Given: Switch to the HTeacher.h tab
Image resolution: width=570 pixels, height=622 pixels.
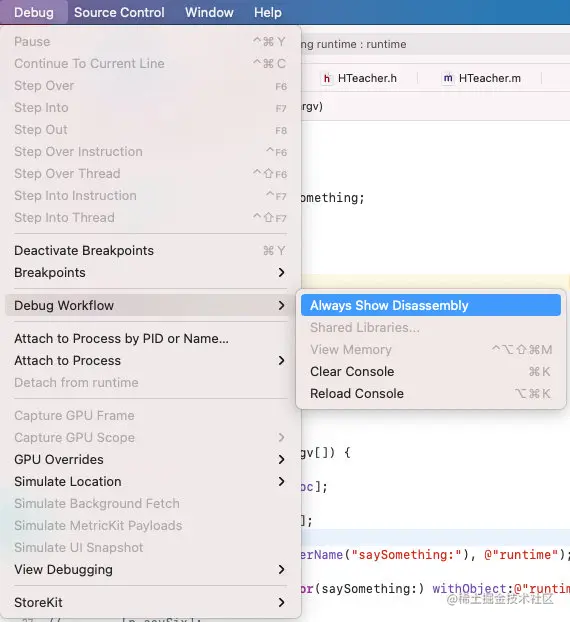Looking at the screenshot, I should [x=359, y=79].
